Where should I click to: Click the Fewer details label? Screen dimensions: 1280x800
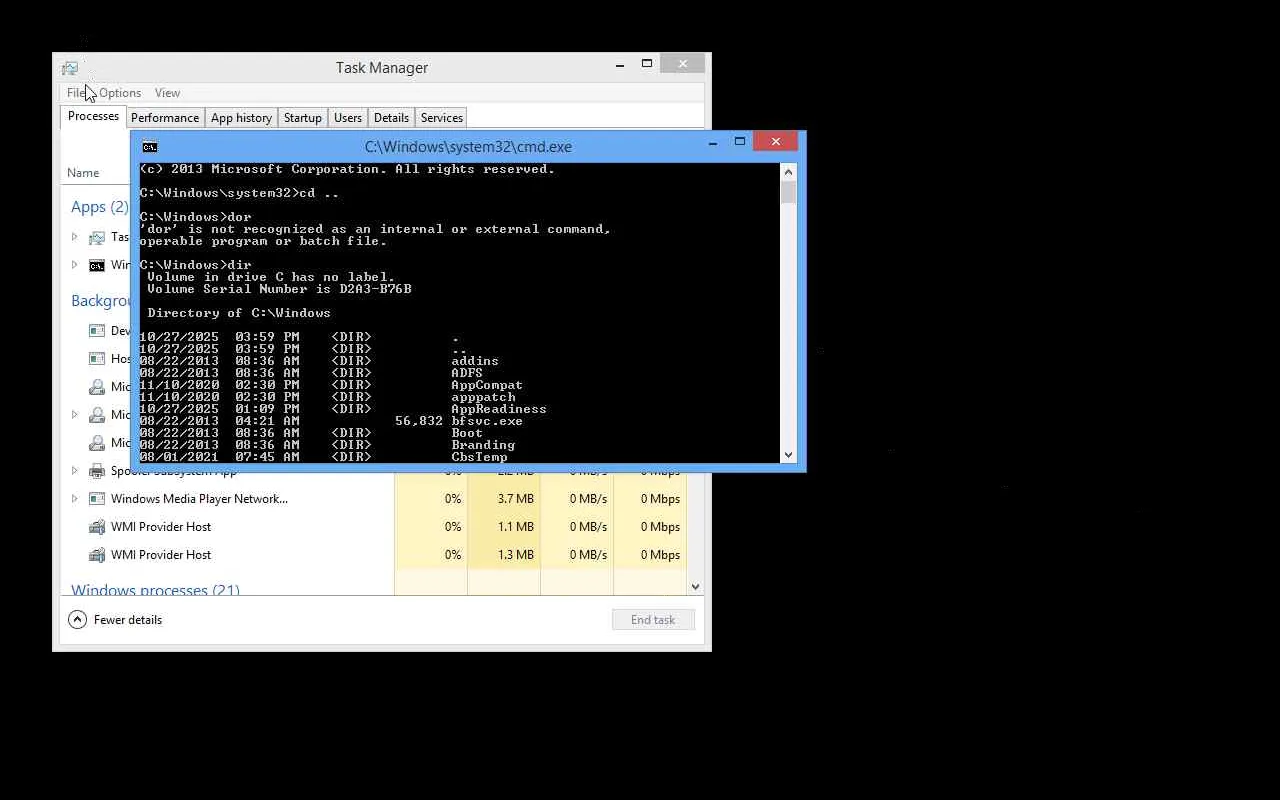[x=128, y=620]
